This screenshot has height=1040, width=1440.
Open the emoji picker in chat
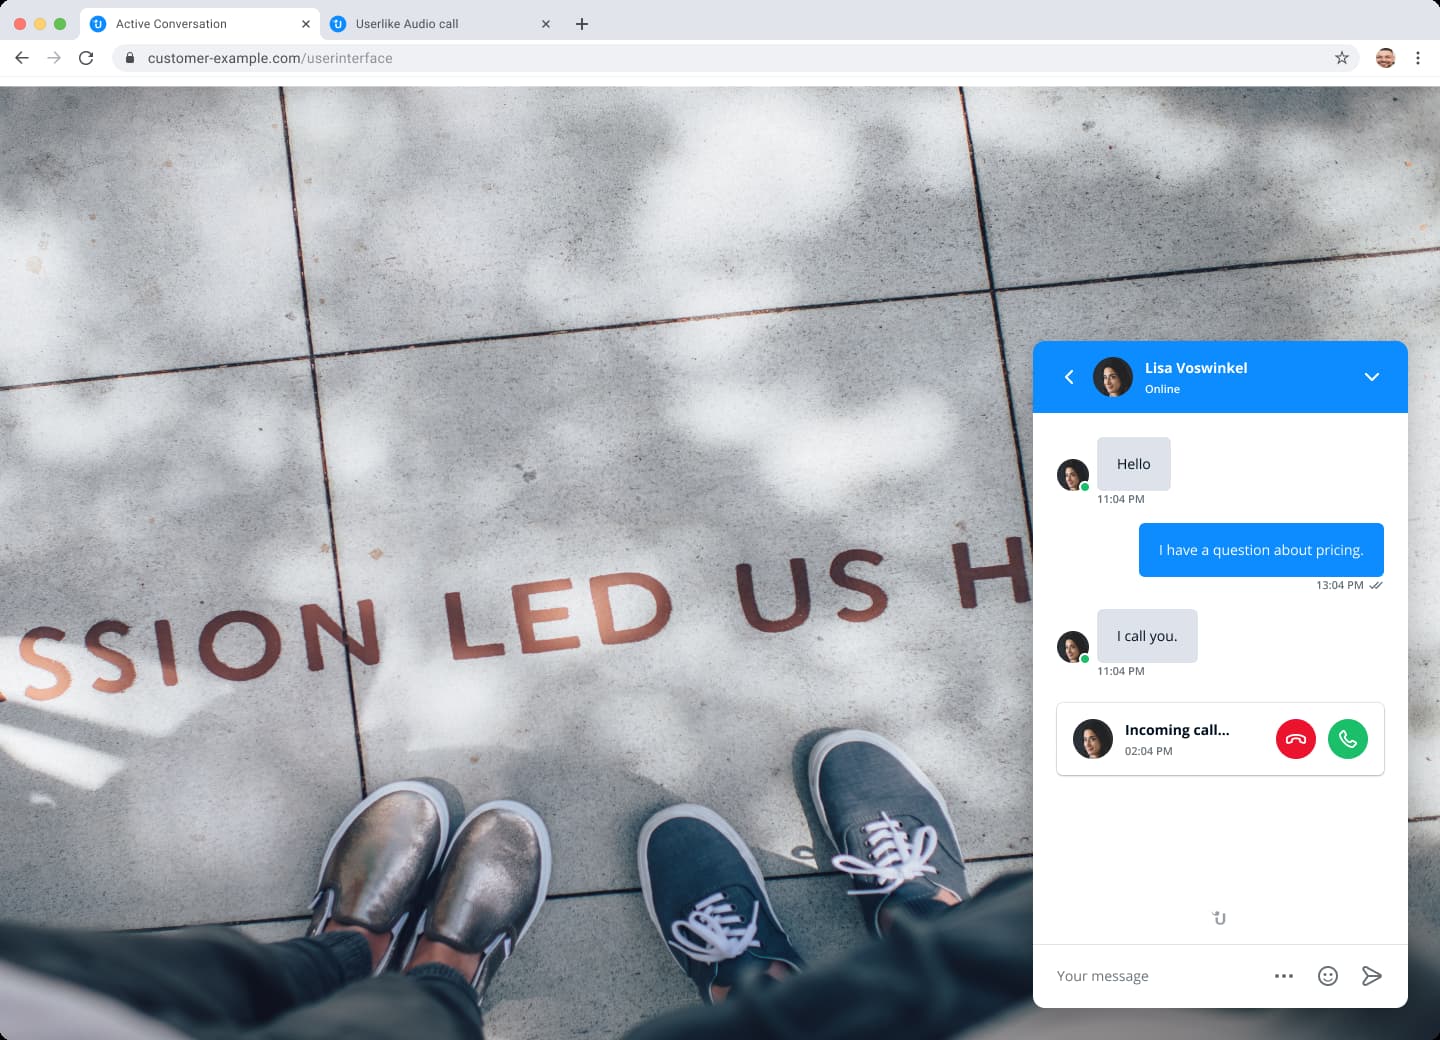pyautogui.click(x=1327, y=976)
